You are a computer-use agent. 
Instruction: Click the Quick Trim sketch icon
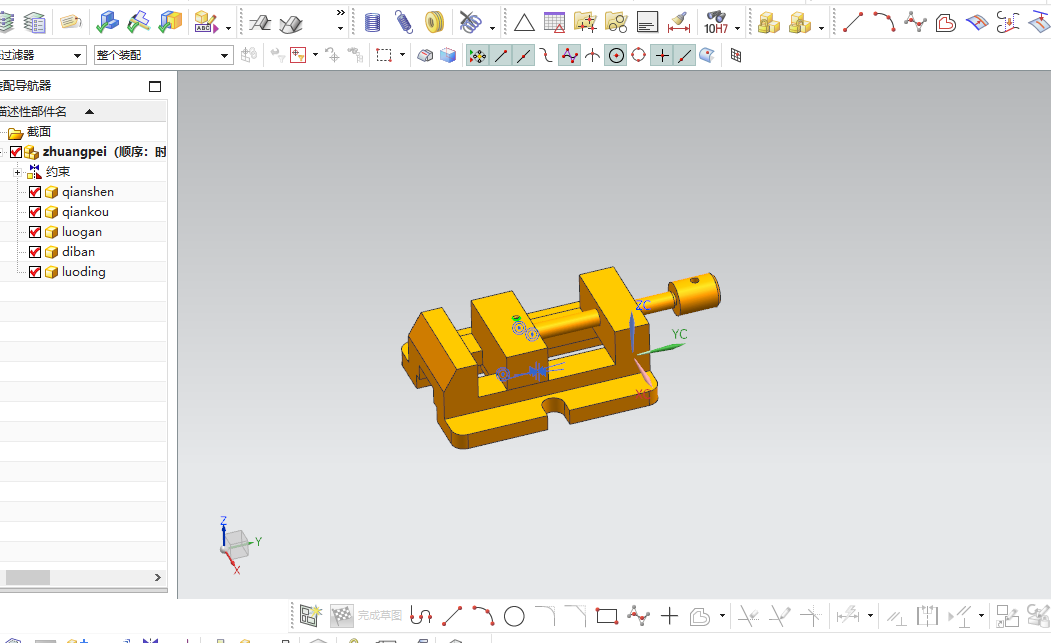coord(748,616)
